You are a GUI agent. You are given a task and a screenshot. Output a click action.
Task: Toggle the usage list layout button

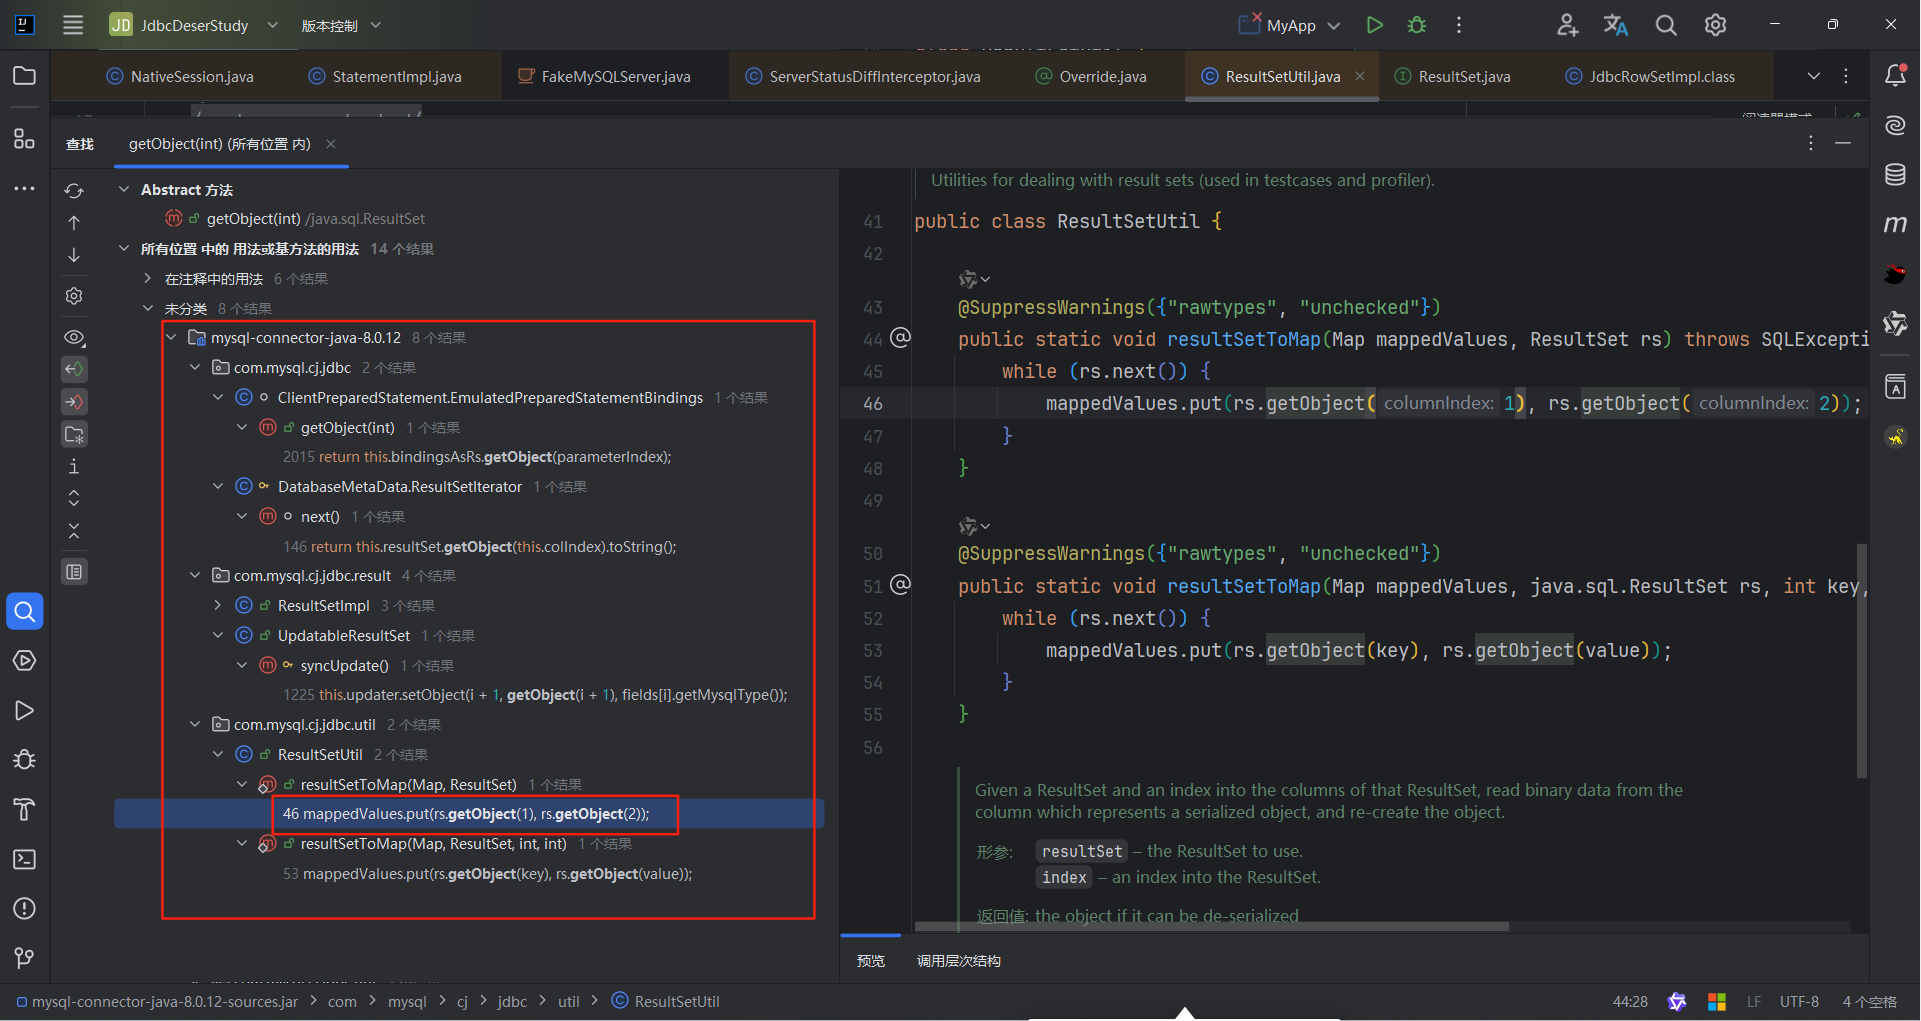pyautogui.click(x=74, y=571)
